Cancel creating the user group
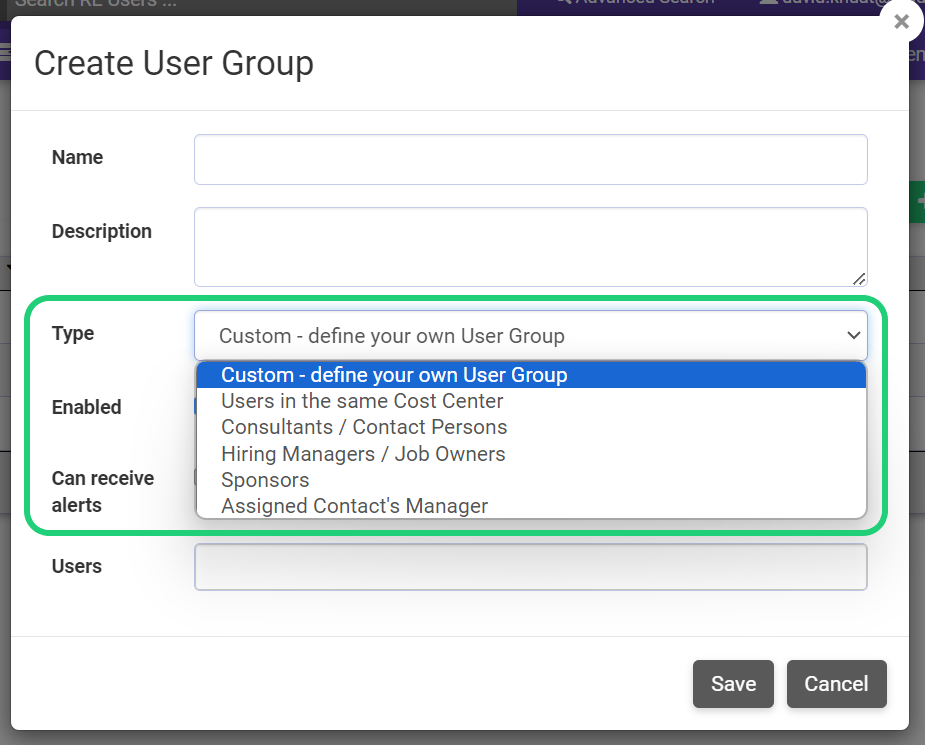 click(x=837, y=684)
